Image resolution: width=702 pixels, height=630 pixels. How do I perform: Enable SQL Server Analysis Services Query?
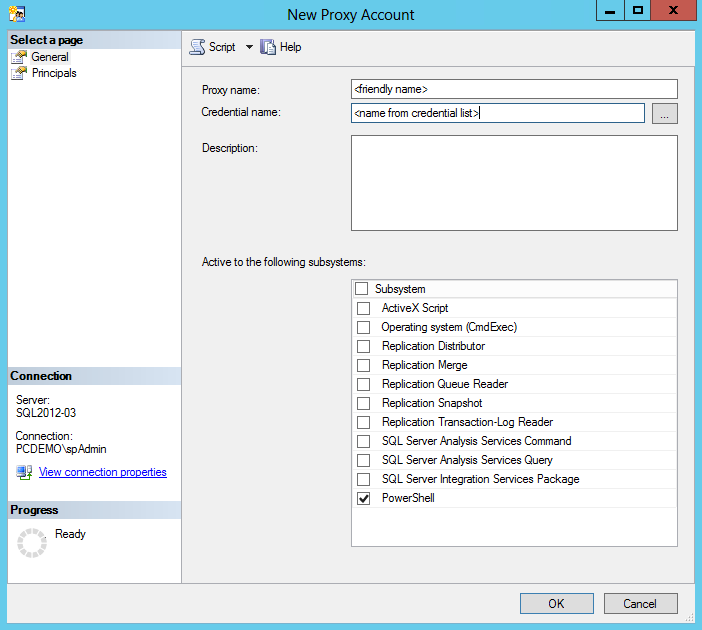click(x=364, y=460)
